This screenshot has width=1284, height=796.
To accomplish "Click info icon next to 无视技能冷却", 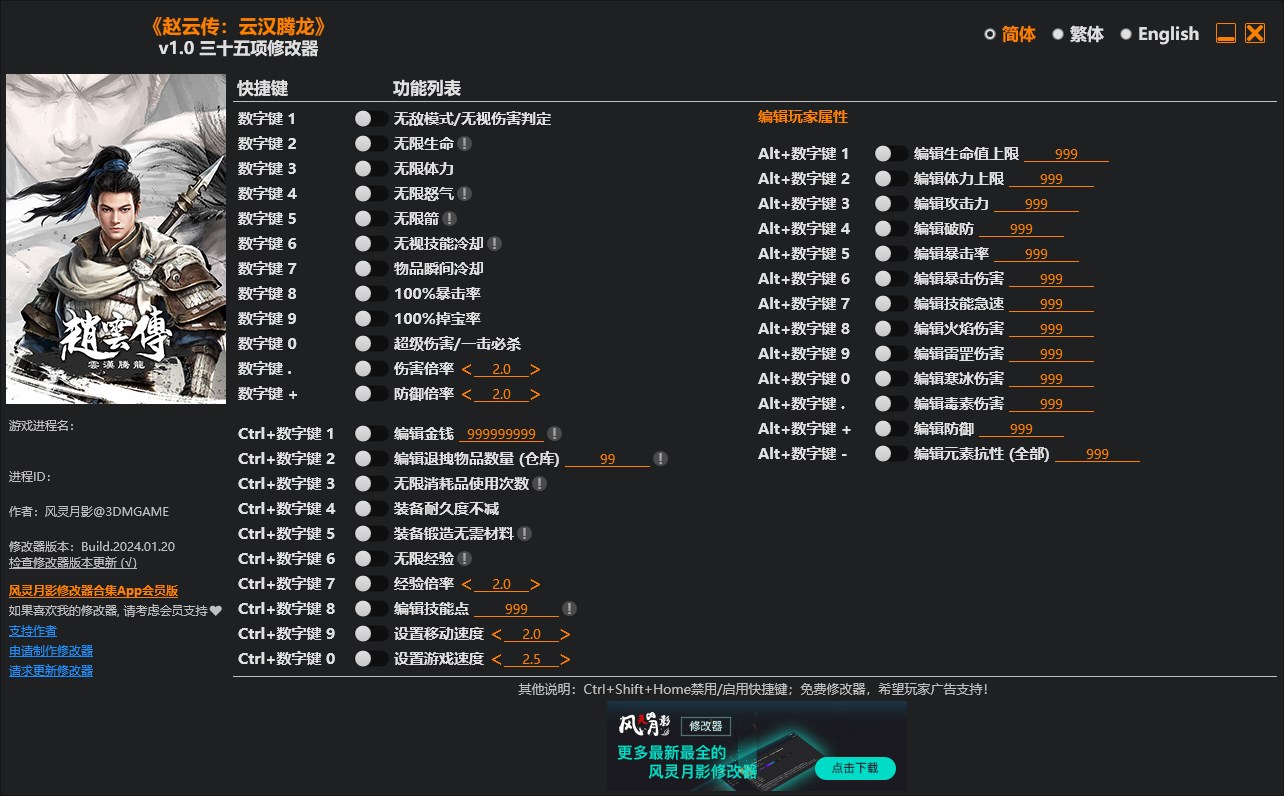I will click(x=495, y=244).
